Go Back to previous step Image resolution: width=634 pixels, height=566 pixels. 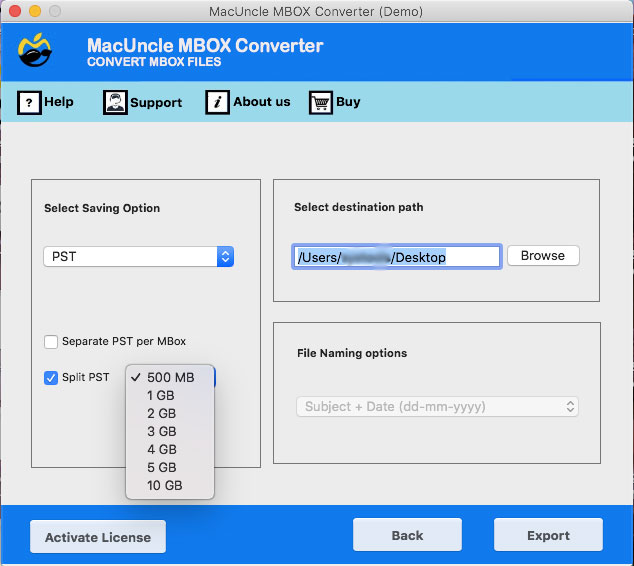[407, 535]
